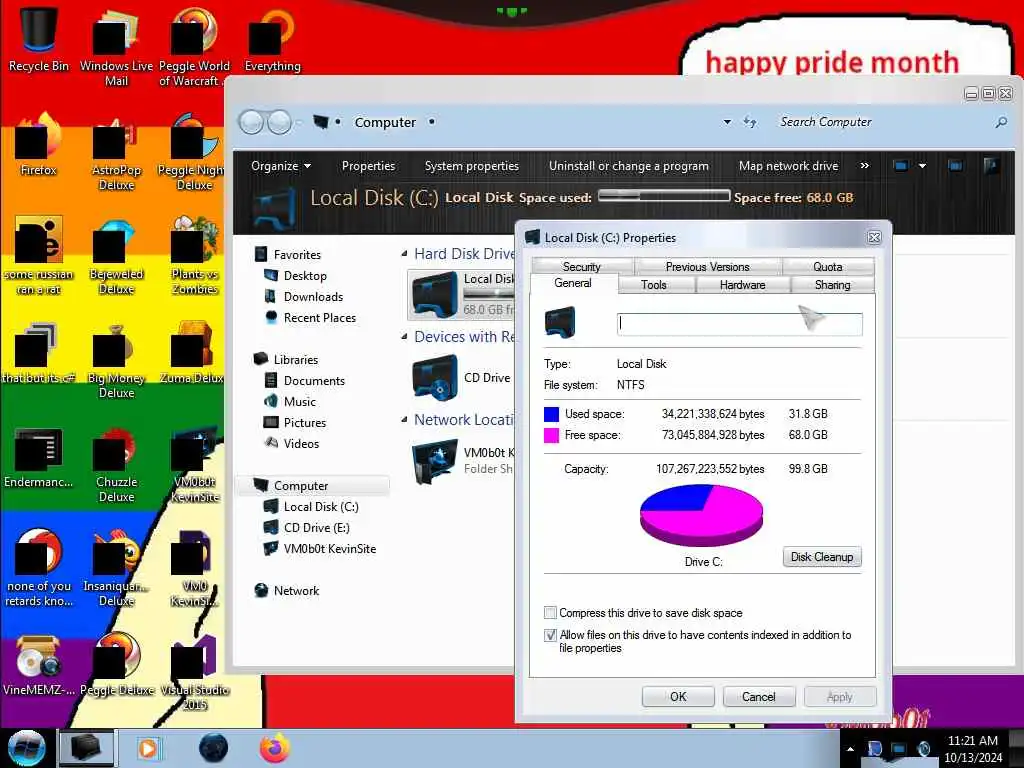Expand the address bar history dropdown arrow
Viewport: 1024px width, 768px height.
[x=727, y=122]
